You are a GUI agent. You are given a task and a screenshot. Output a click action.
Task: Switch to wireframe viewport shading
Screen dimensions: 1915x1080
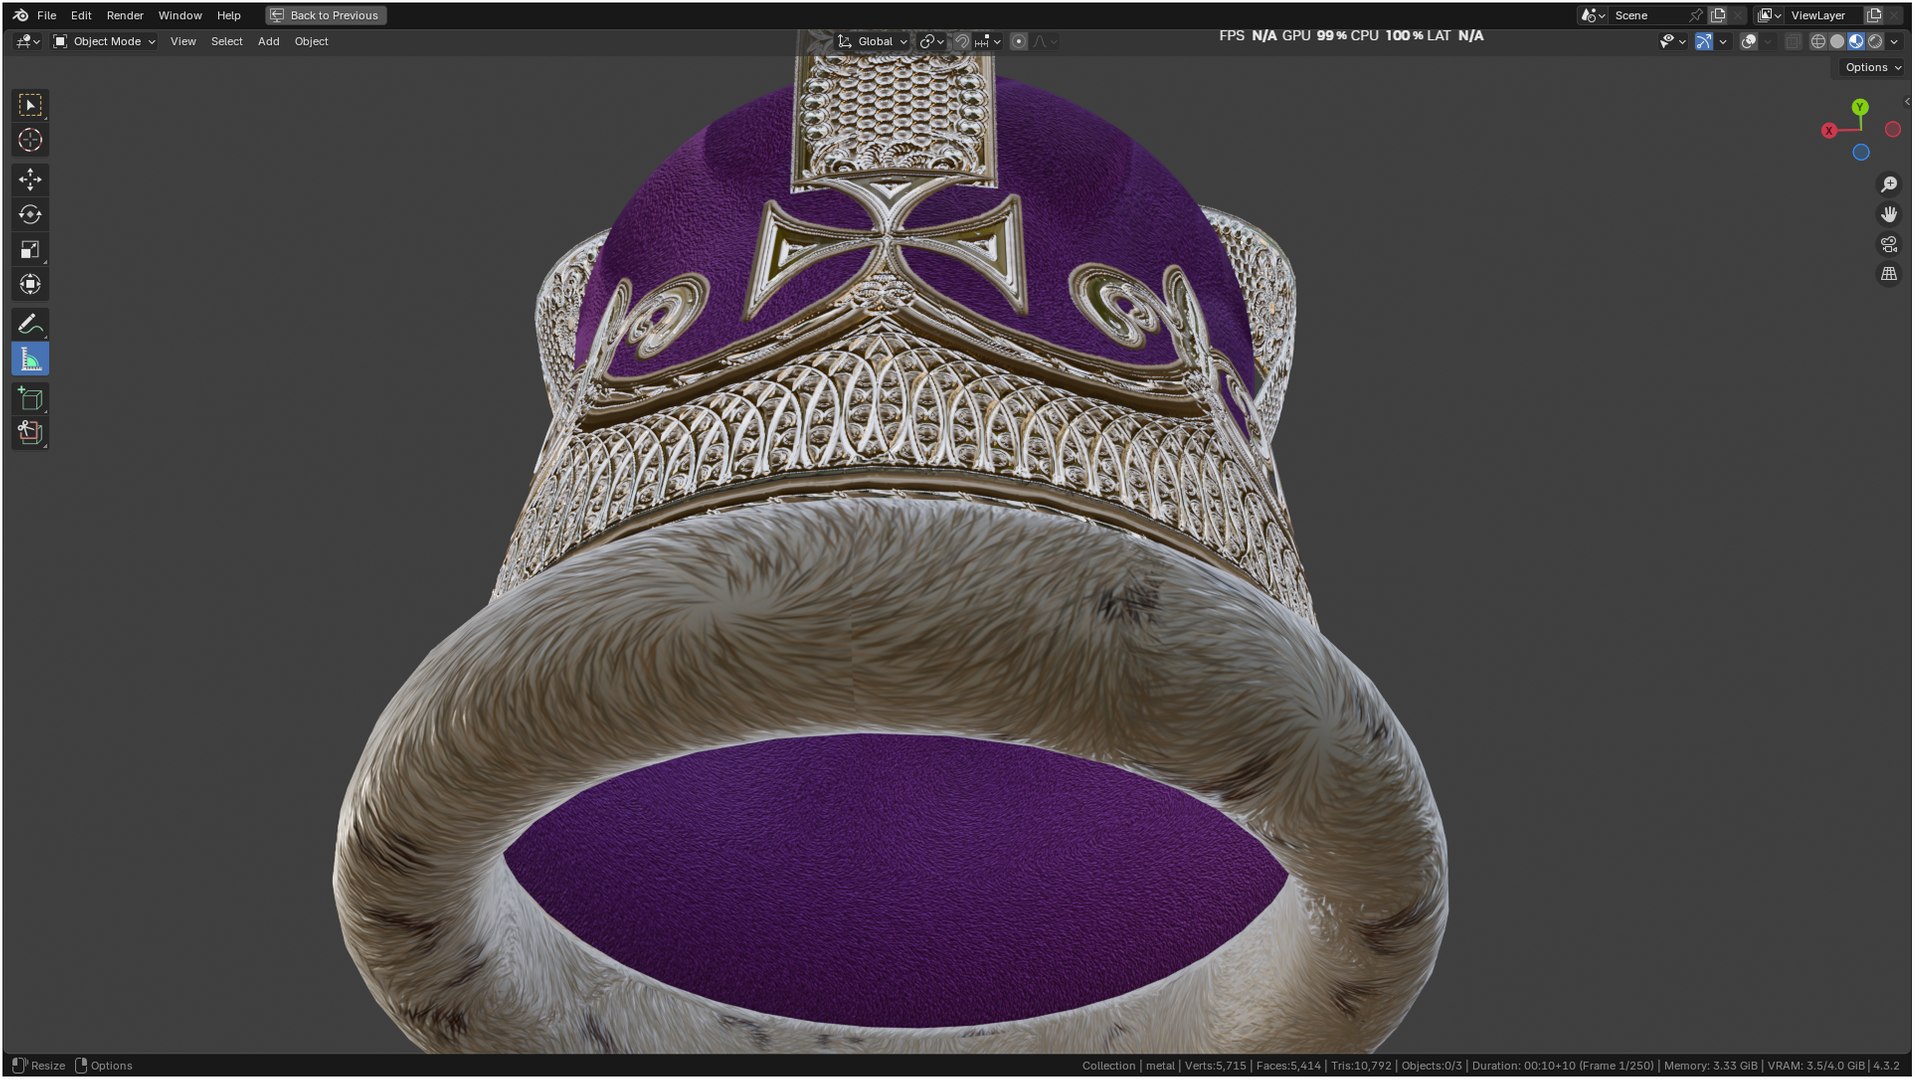1818,41
